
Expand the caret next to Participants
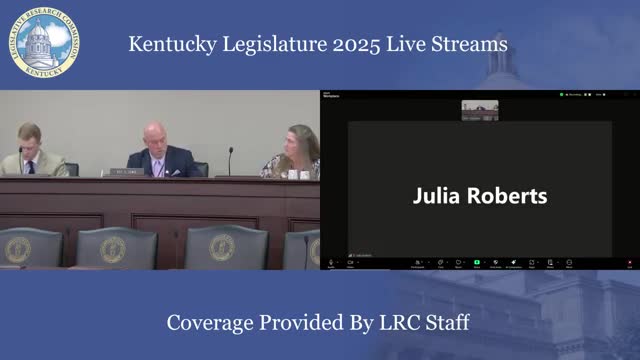click(x=429, y=262)
